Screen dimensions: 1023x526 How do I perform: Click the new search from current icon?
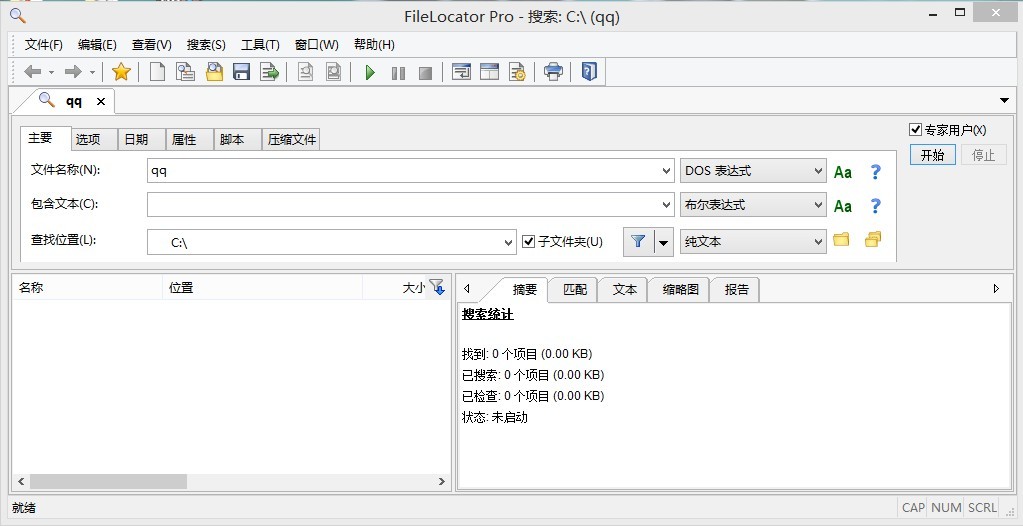[x=185, y=72]
